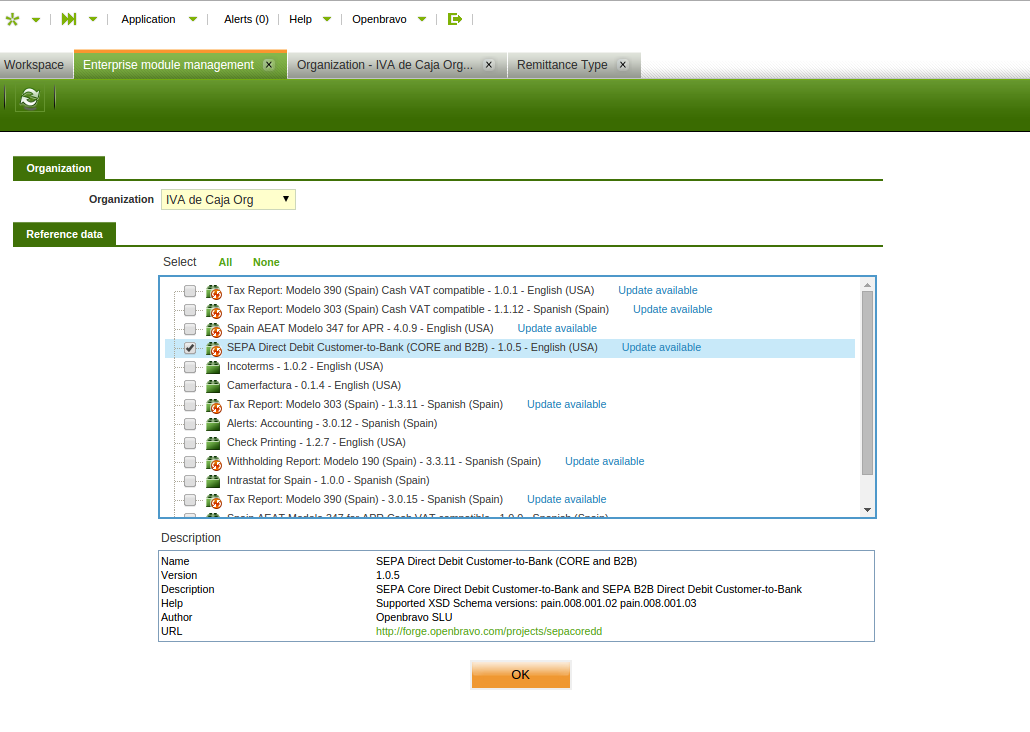This screenshot has width=1030, height=732.
Task: Click Update available for Modelo 303 1.3.11
Action: [x=566, y=405]
